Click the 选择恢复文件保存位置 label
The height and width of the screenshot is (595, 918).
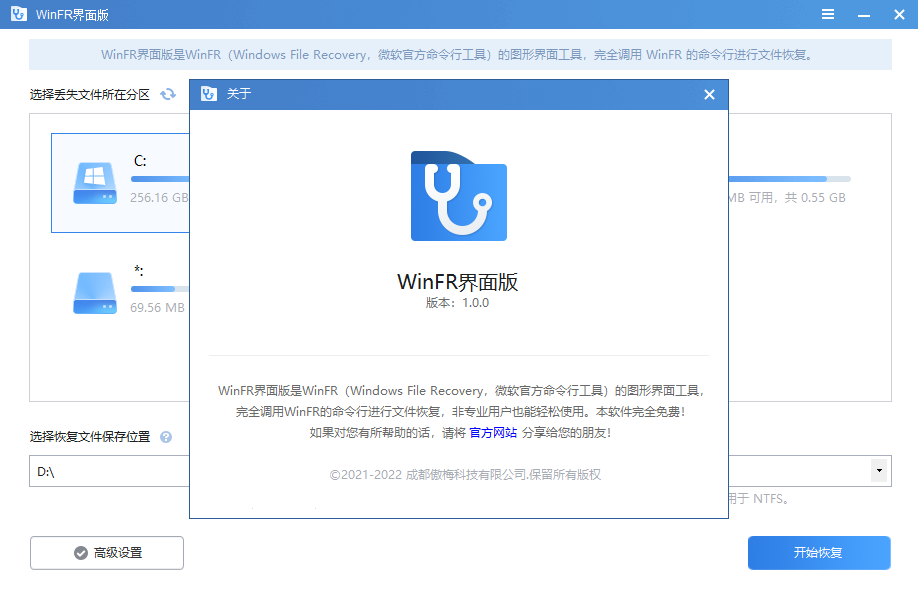coord(90,436)
